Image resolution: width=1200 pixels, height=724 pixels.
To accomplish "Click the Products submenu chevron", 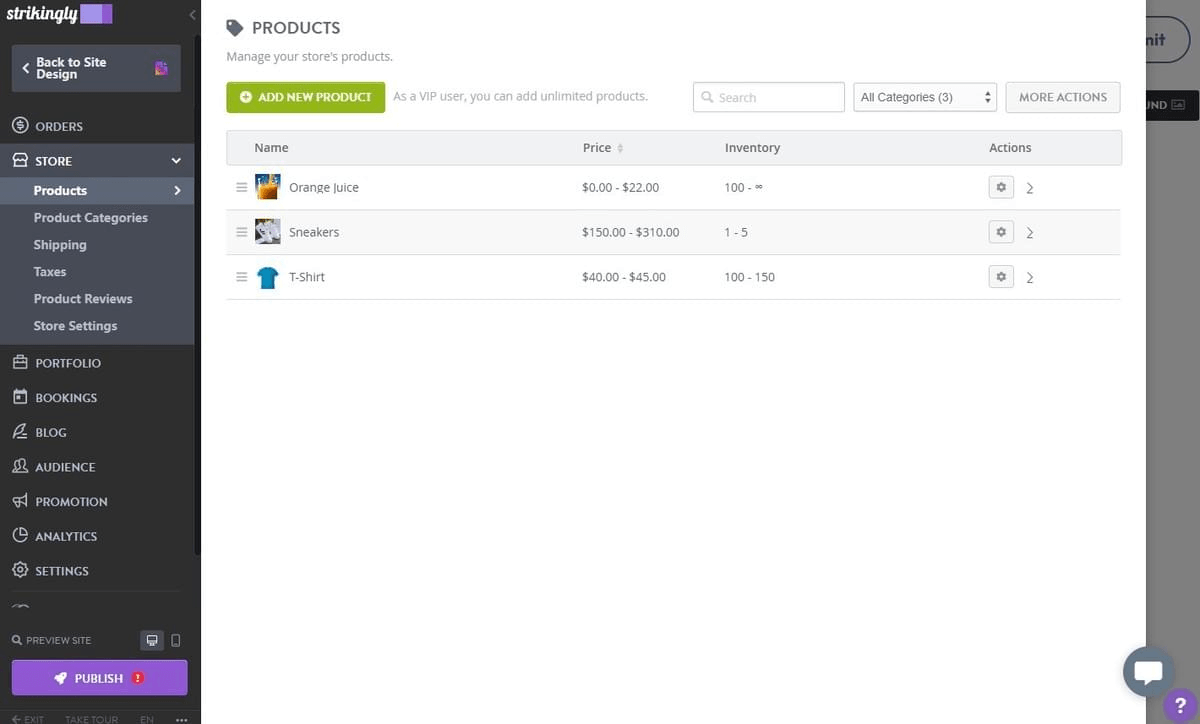I will pos(177,190).
